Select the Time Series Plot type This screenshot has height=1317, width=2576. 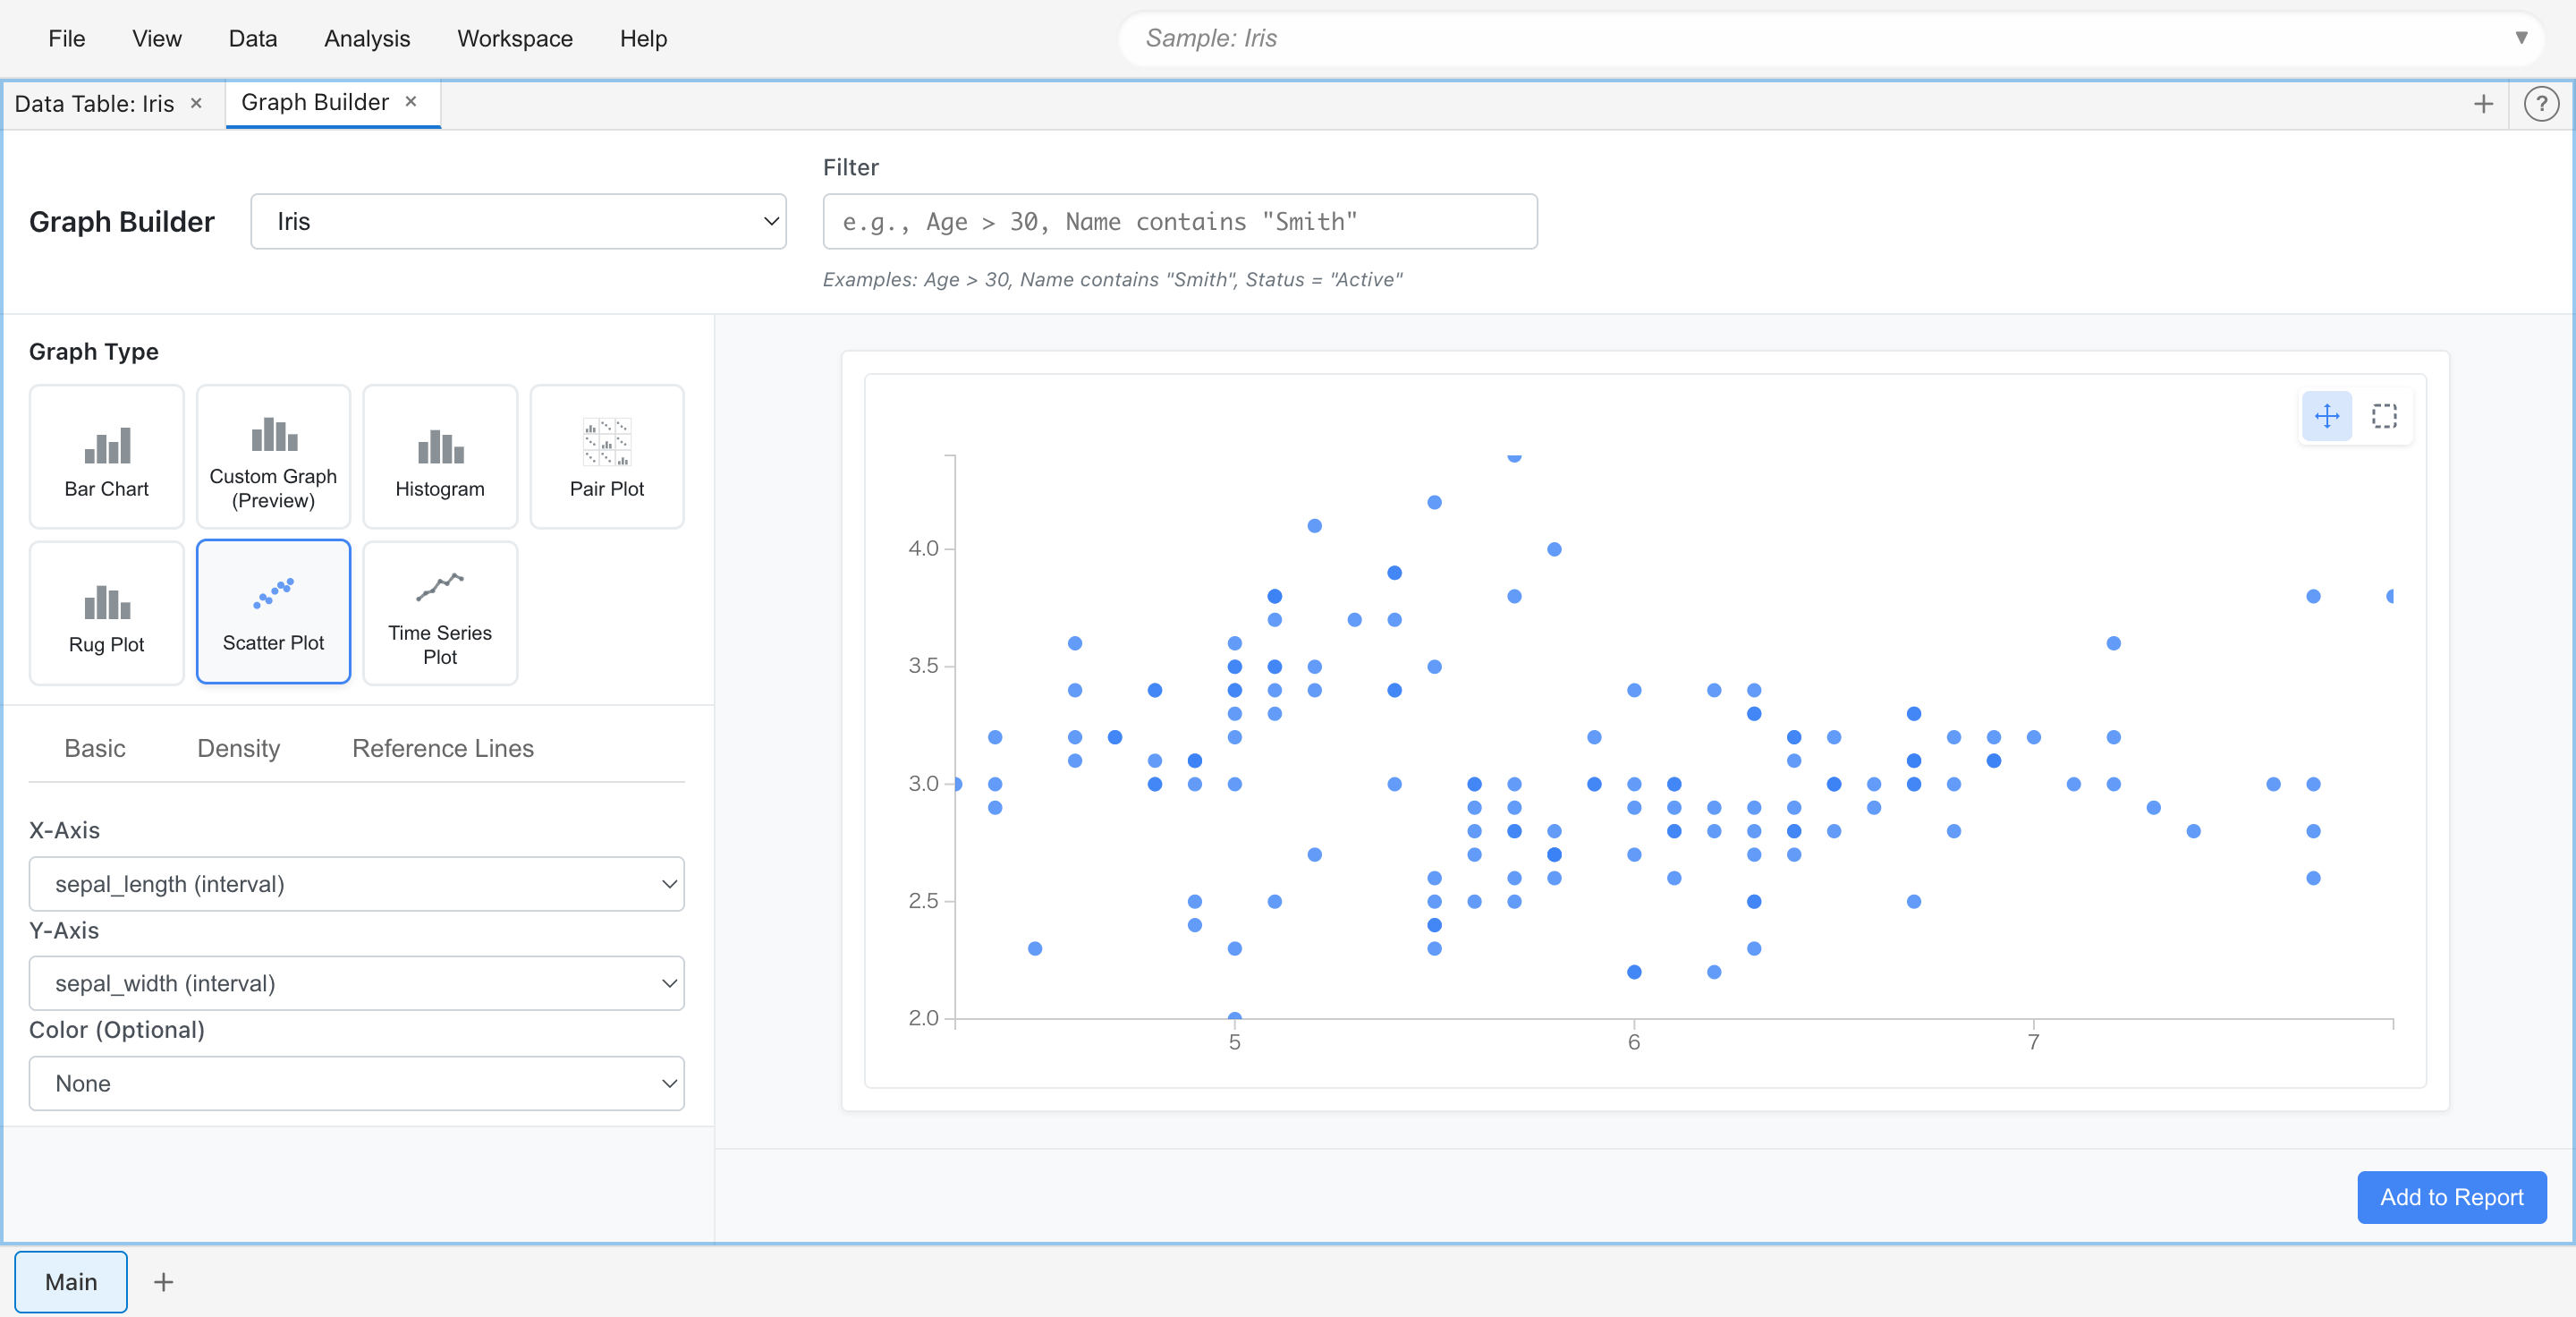pos(440,612)
